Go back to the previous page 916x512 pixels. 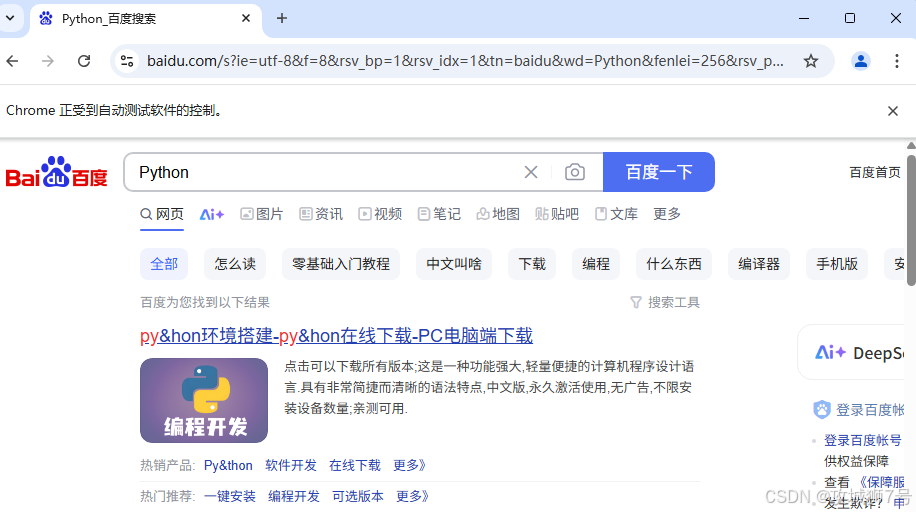tap(12, 61)
